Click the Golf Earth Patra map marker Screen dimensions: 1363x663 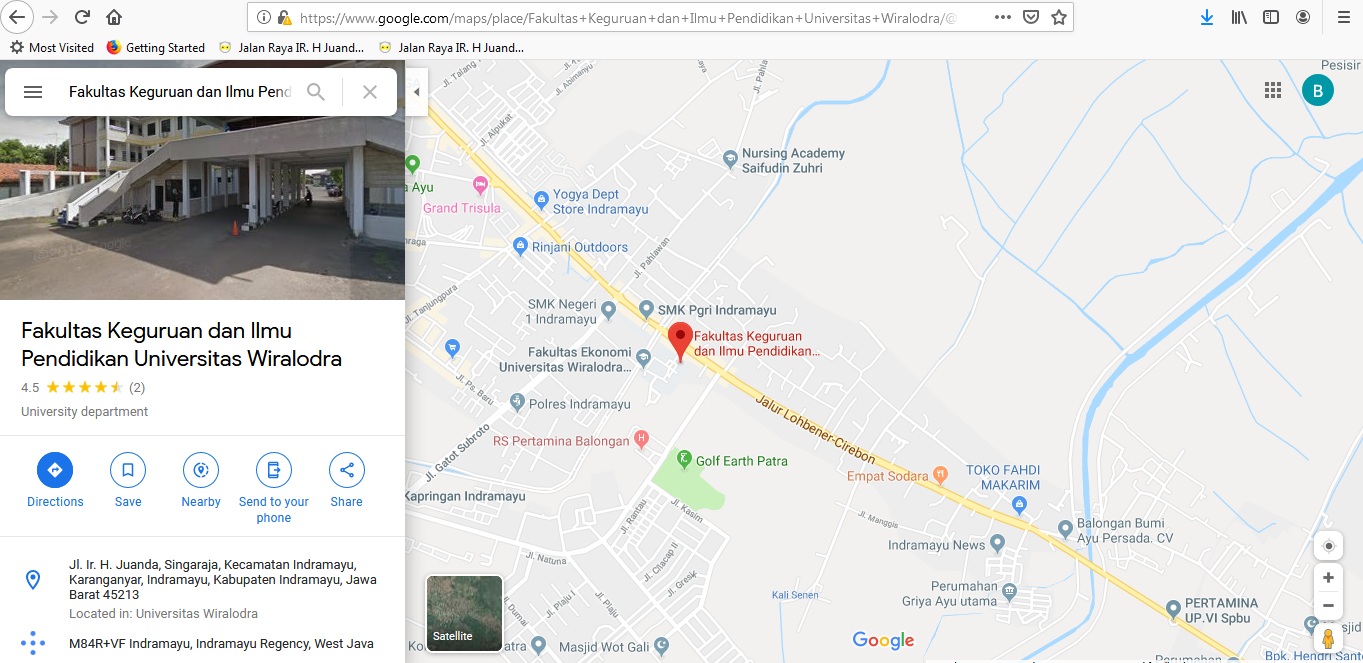click(684, 460)
